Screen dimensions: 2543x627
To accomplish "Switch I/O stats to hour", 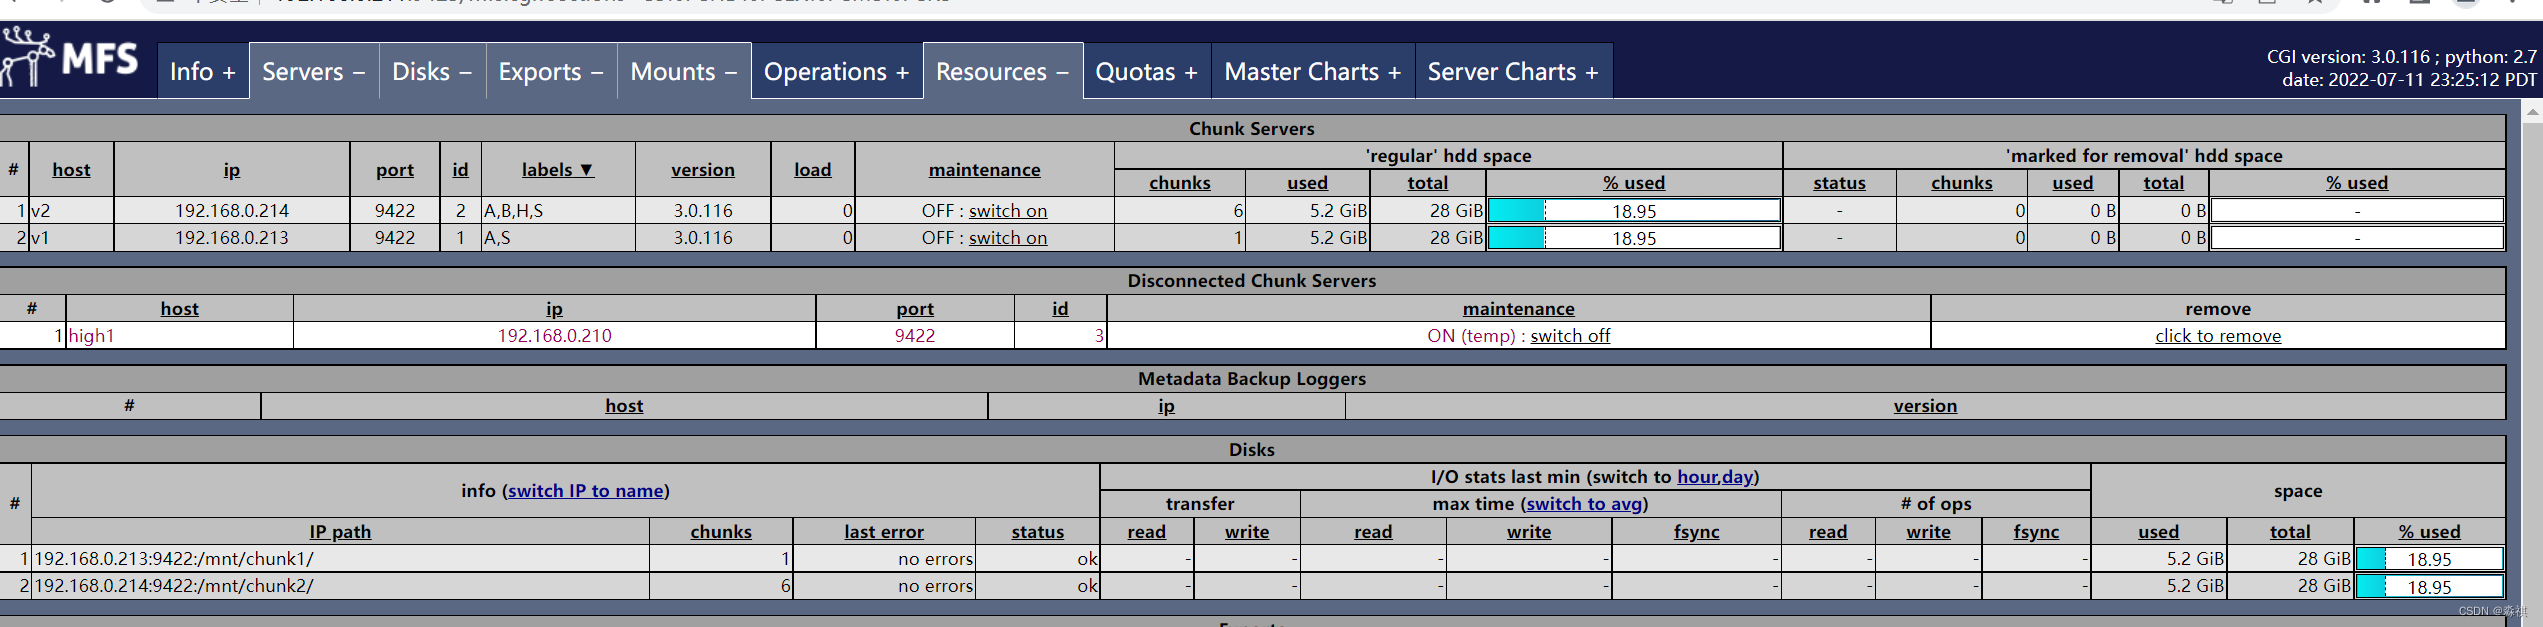I will point(1697,477).
